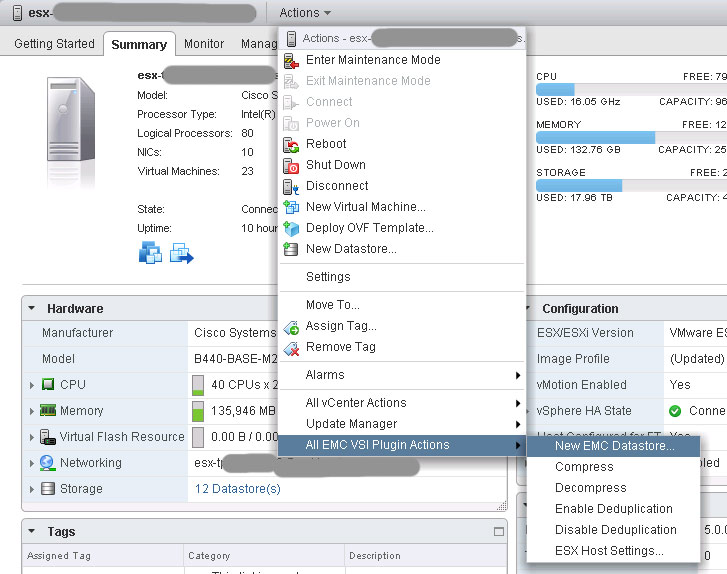Viewport: 727px width, 574px height.
Task: Click the Shut Down host icon
Action: (291, 166)
